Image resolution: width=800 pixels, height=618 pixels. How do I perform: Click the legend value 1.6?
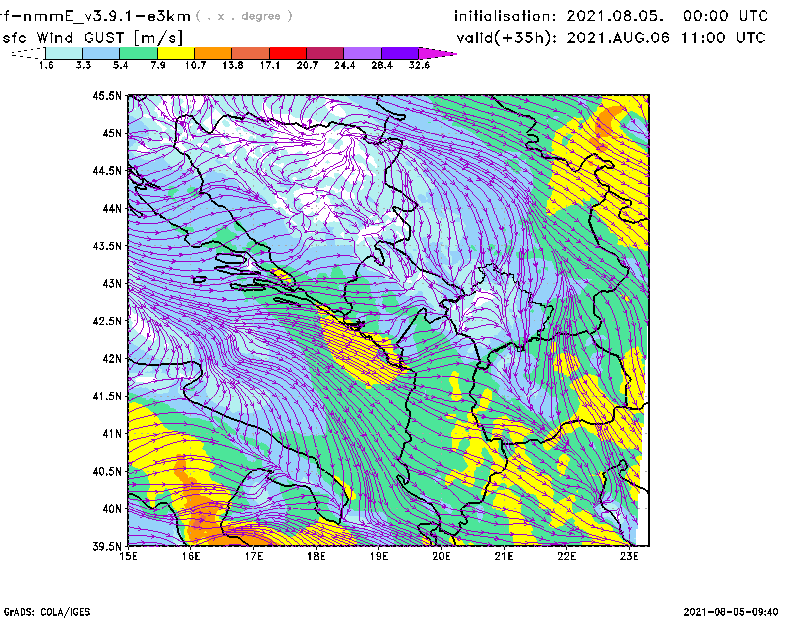(46, 65)
